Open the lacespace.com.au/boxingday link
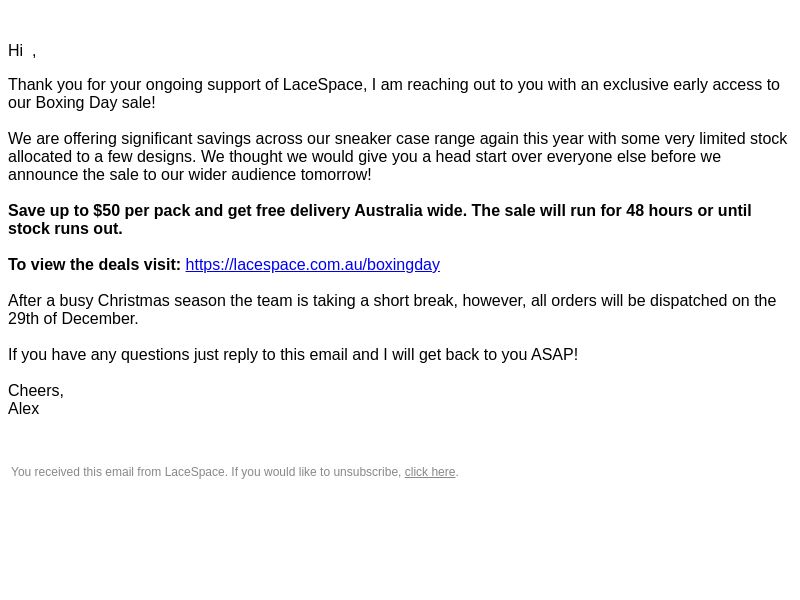The image size is (800, 600). (x=312, y=265)
